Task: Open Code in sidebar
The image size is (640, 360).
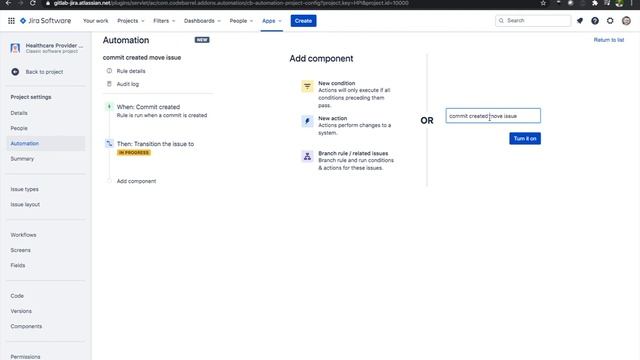Action: tap(17, 296)
